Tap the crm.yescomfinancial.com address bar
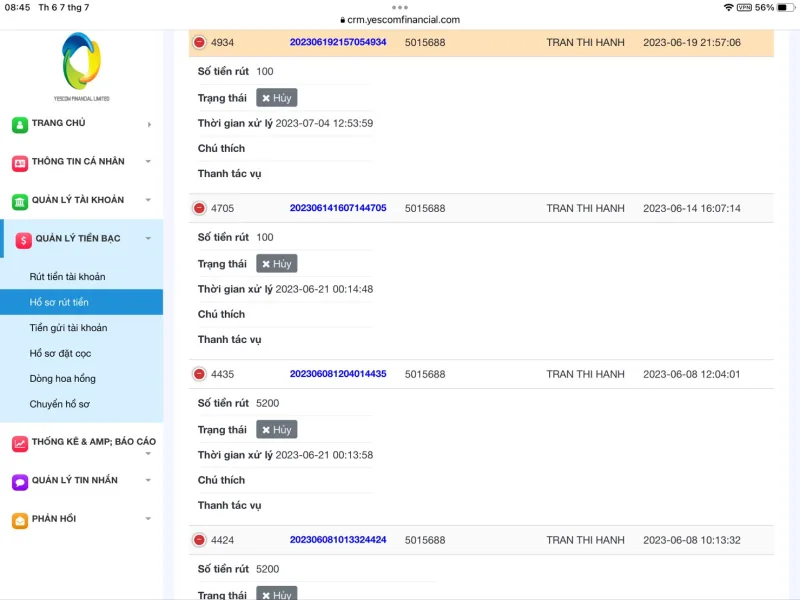The height and width of the screenshot is (600, 800). (x=400, y=19)
